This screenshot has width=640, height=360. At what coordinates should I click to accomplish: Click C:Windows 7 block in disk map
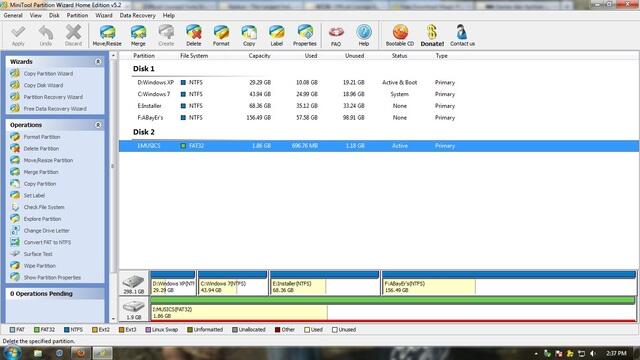tap(233, 283)
